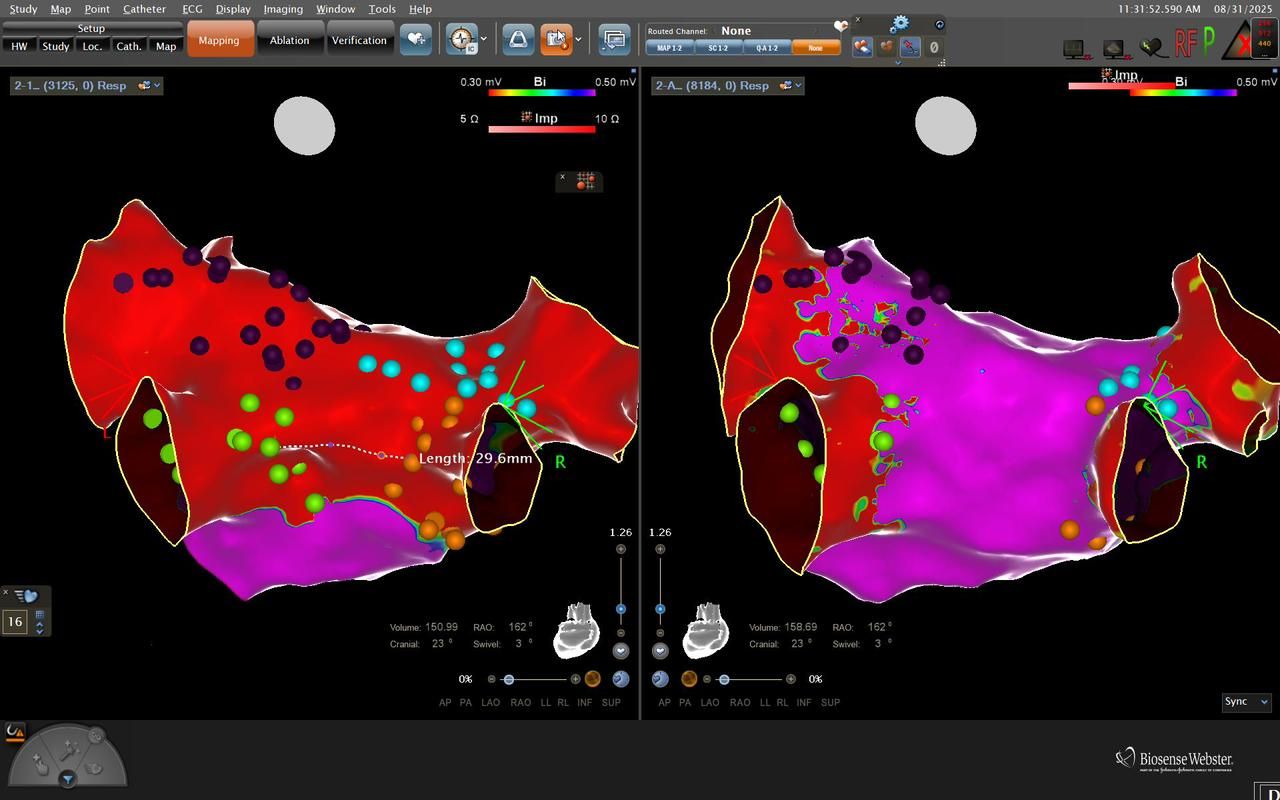This screenshot has width=1280, height=800.
Task: Click the catheter arch toolbar icon
Action: 517,40
